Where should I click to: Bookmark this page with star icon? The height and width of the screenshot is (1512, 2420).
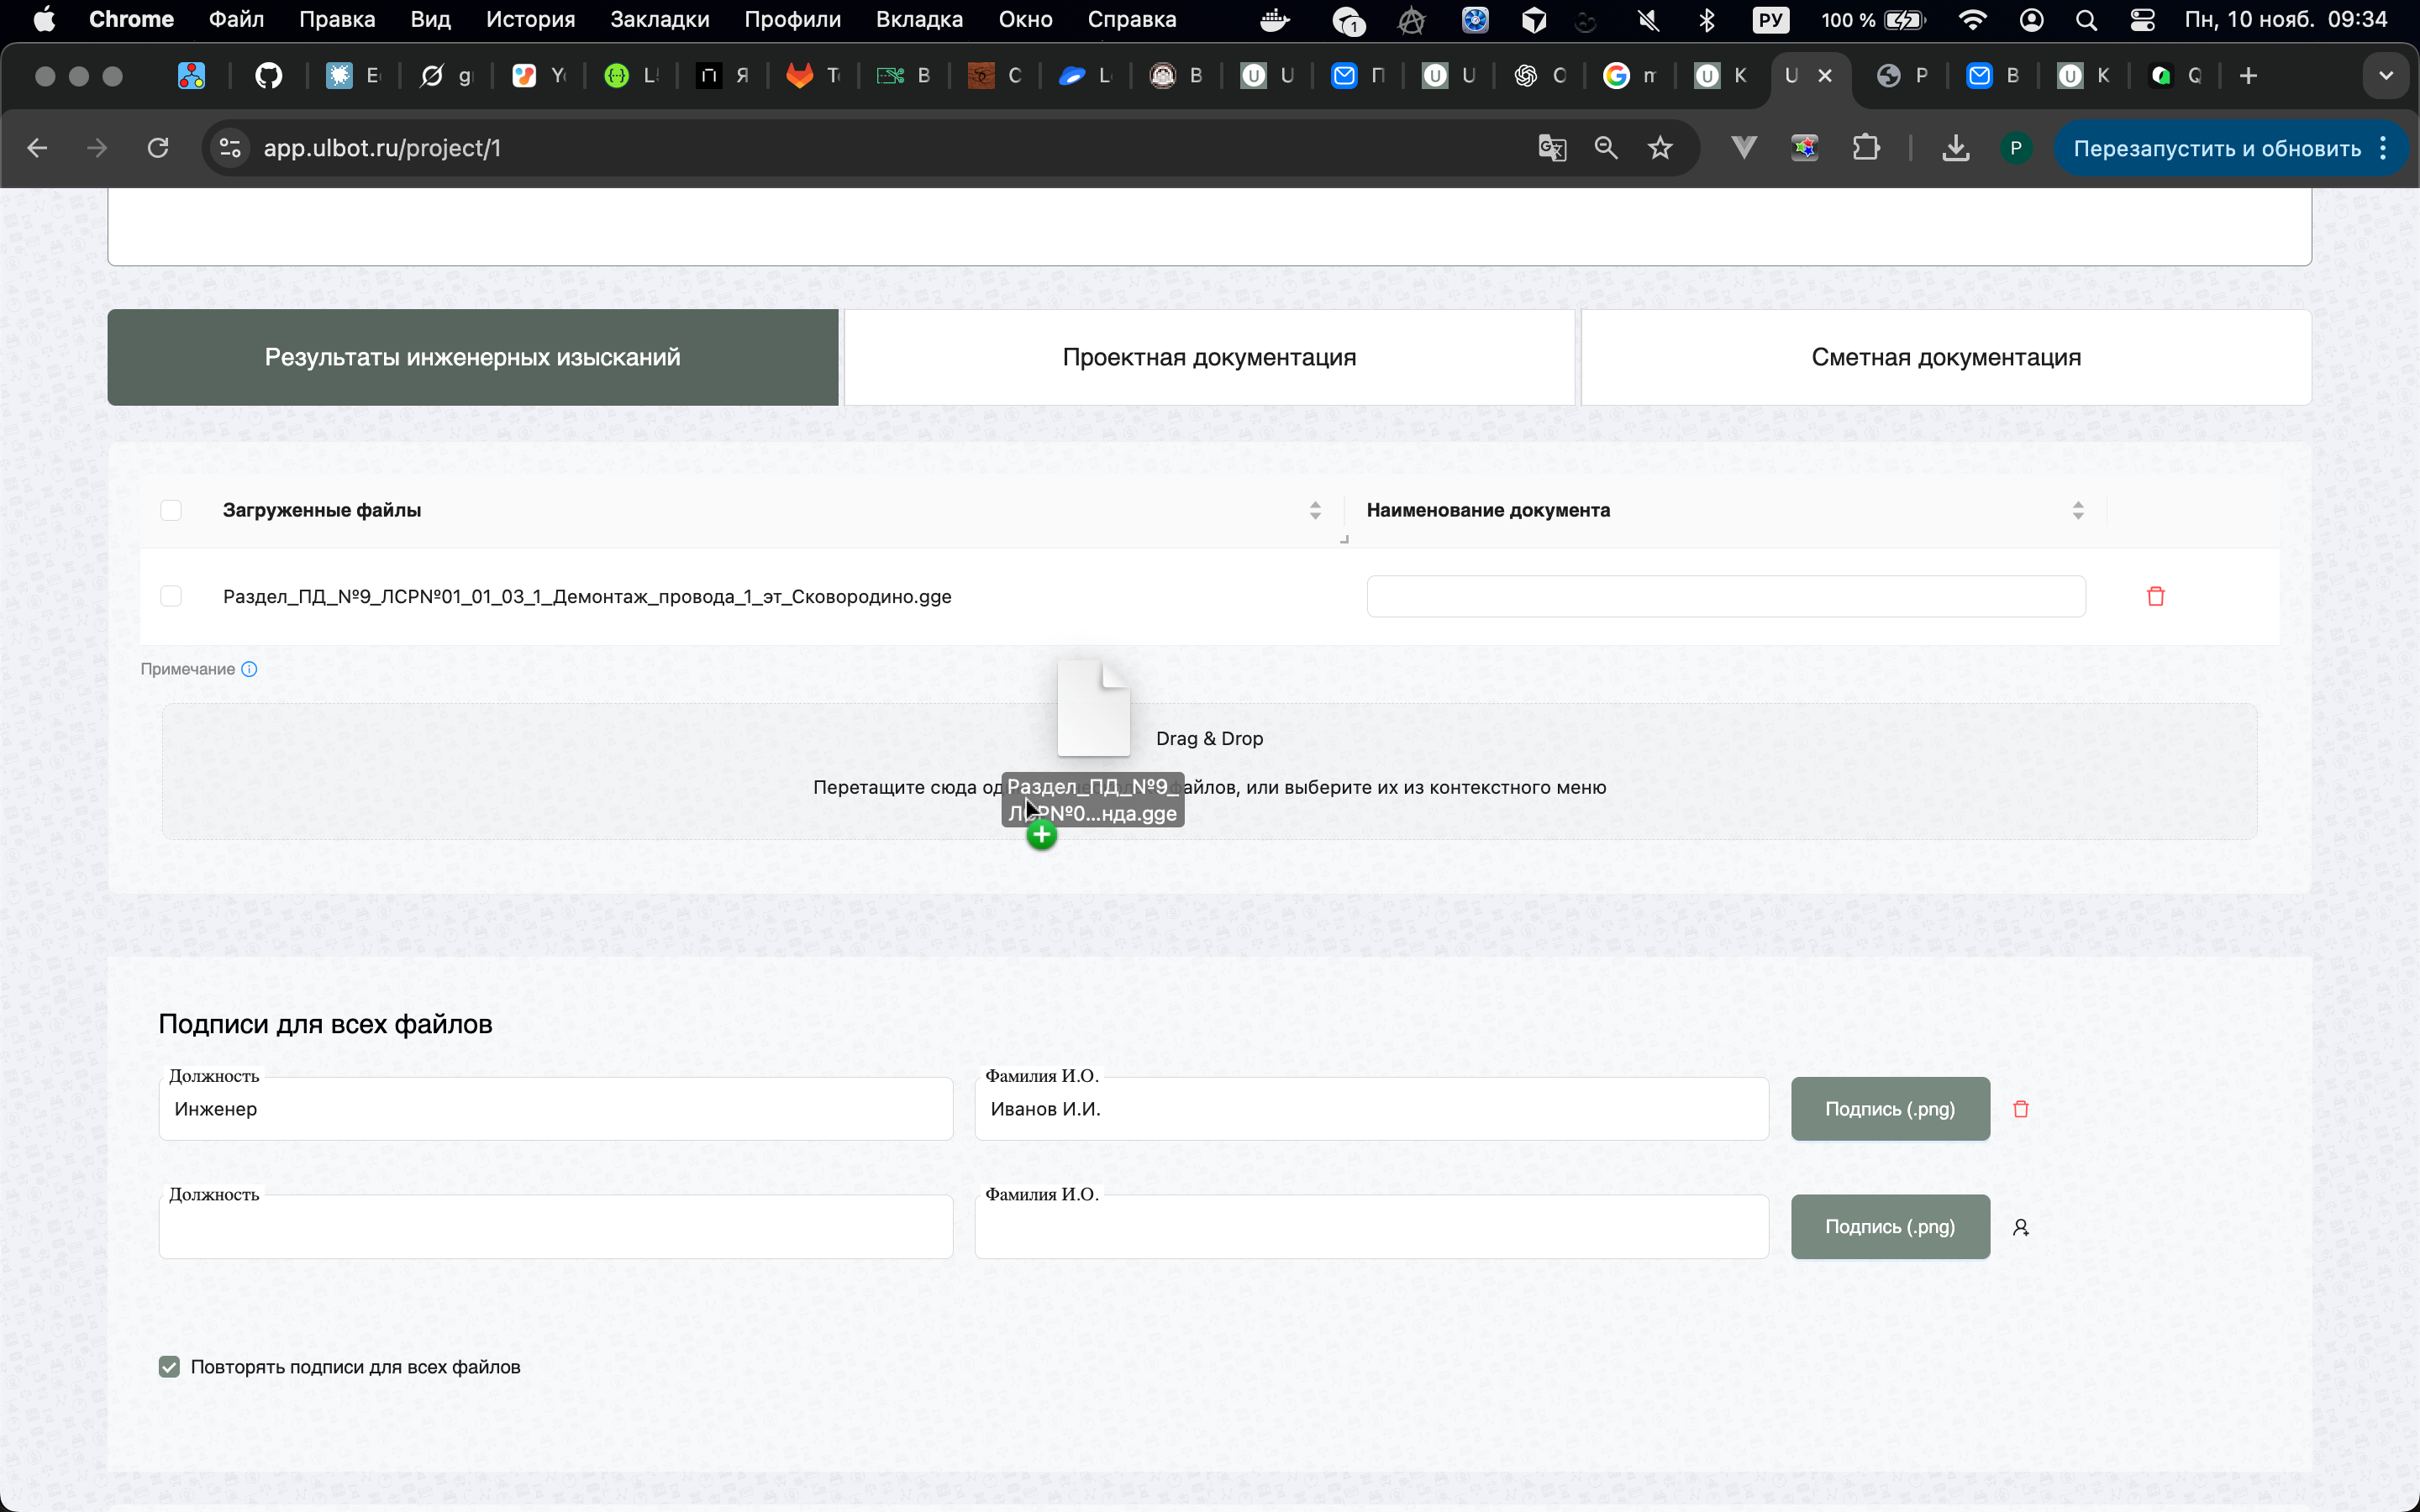pos(1660,148)
